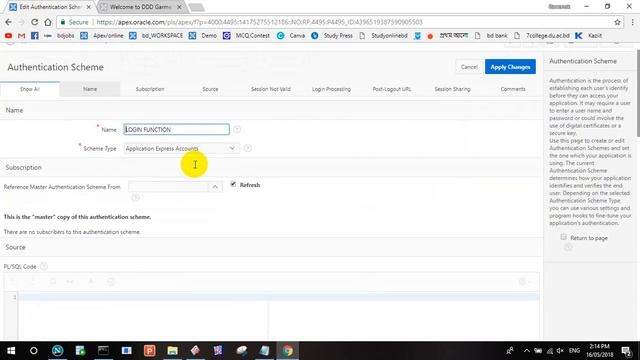
Task: Switch to the Show All tab
Action: (30, 89)
